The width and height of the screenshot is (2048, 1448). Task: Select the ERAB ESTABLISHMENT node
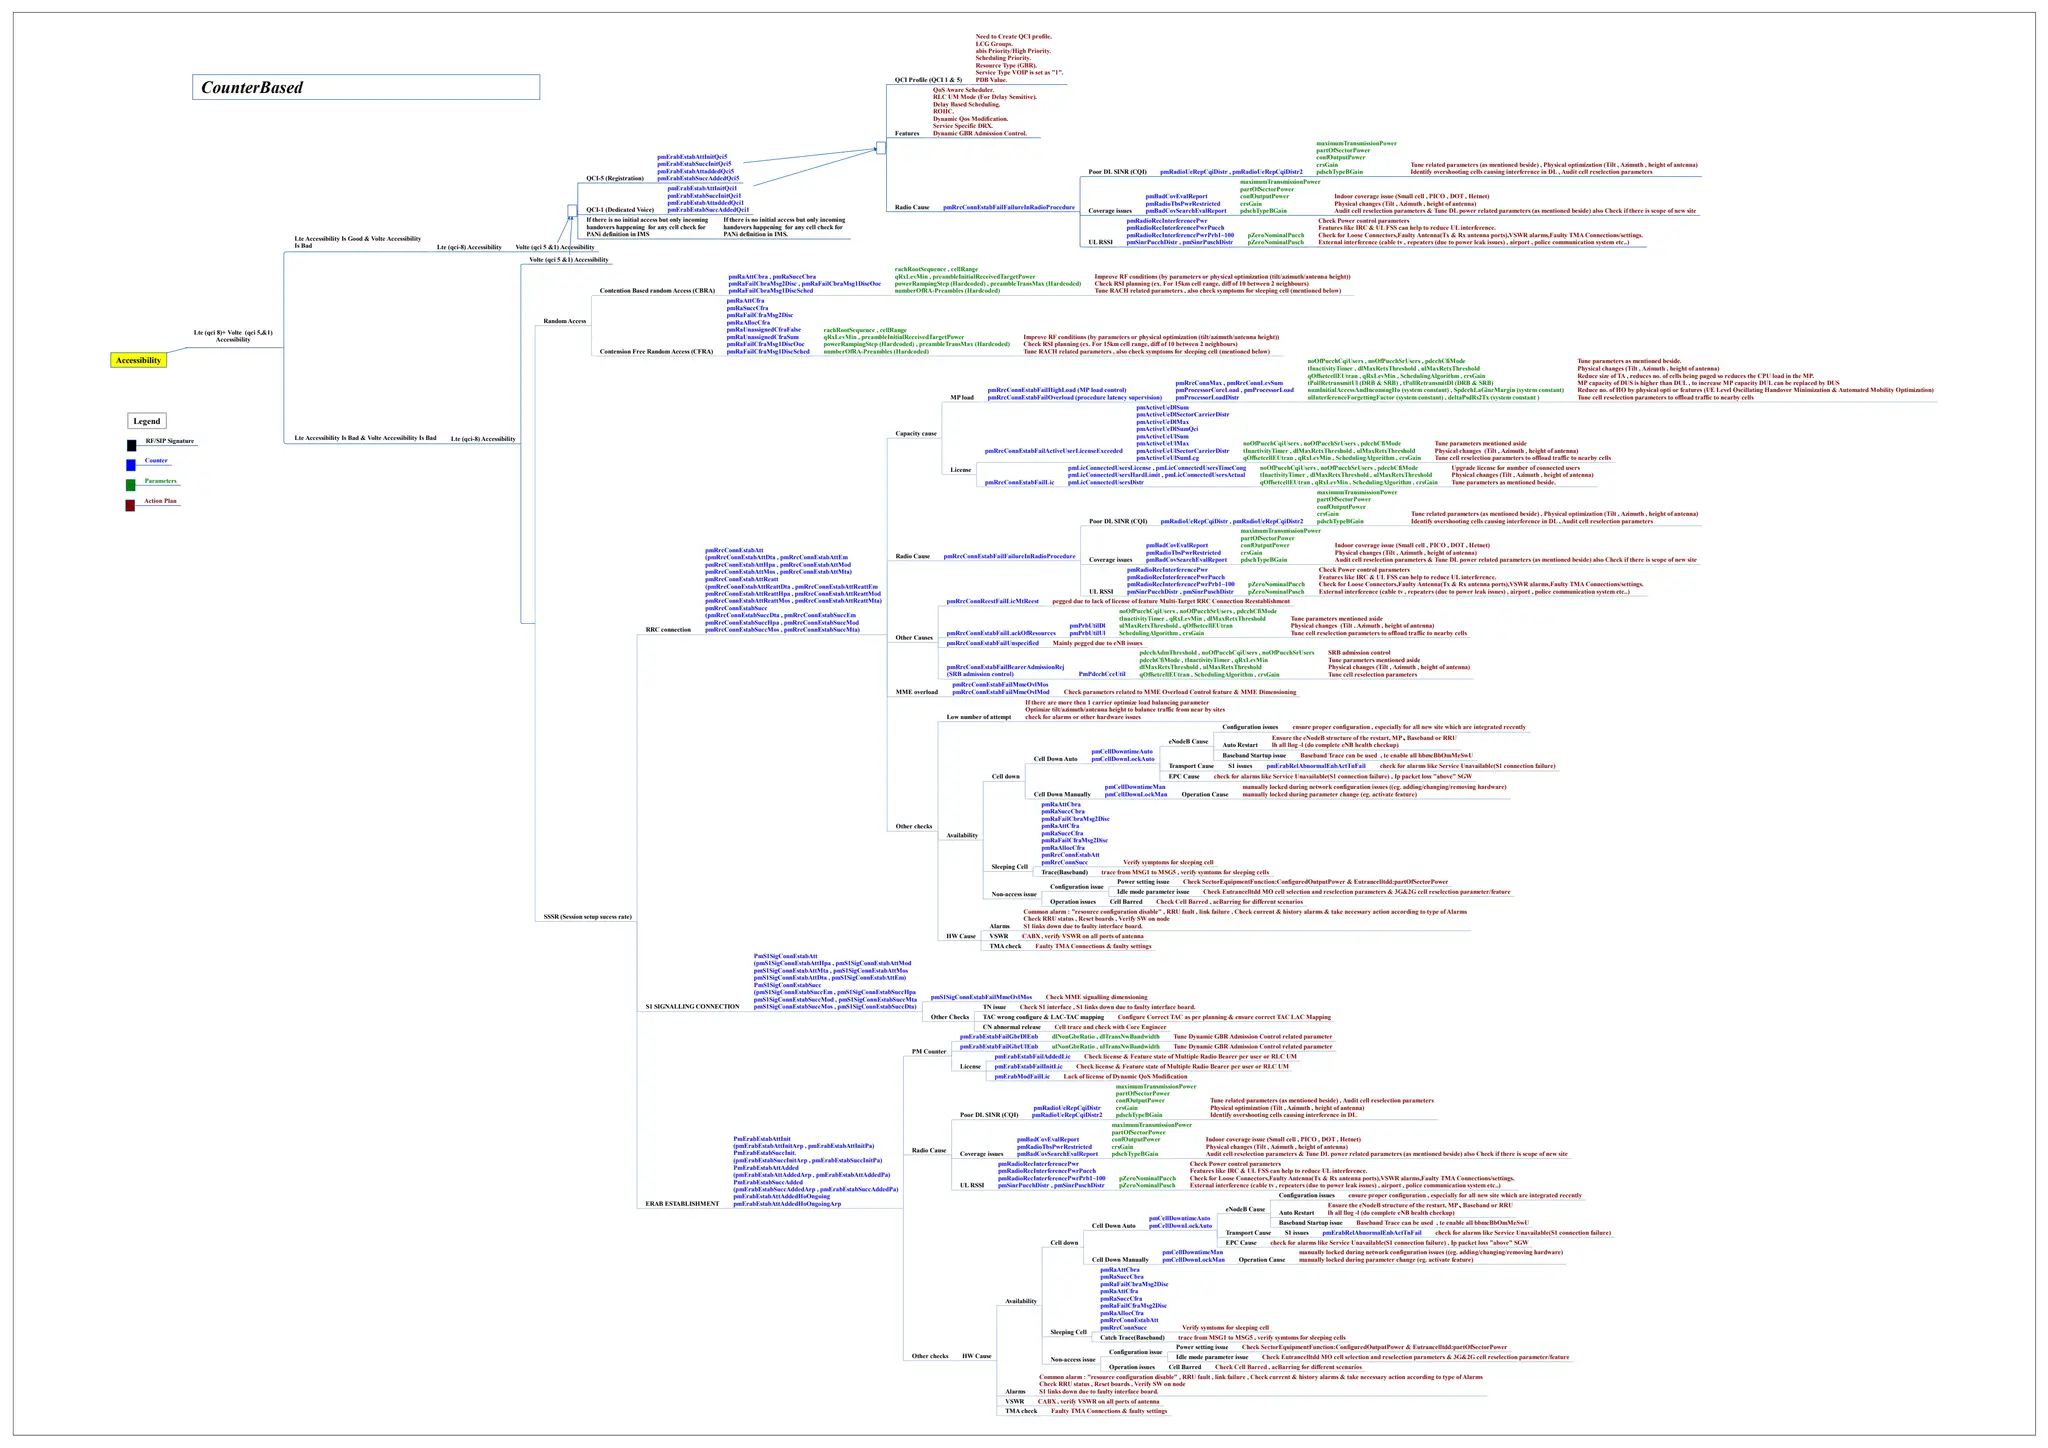click(x=681, y=1204)
